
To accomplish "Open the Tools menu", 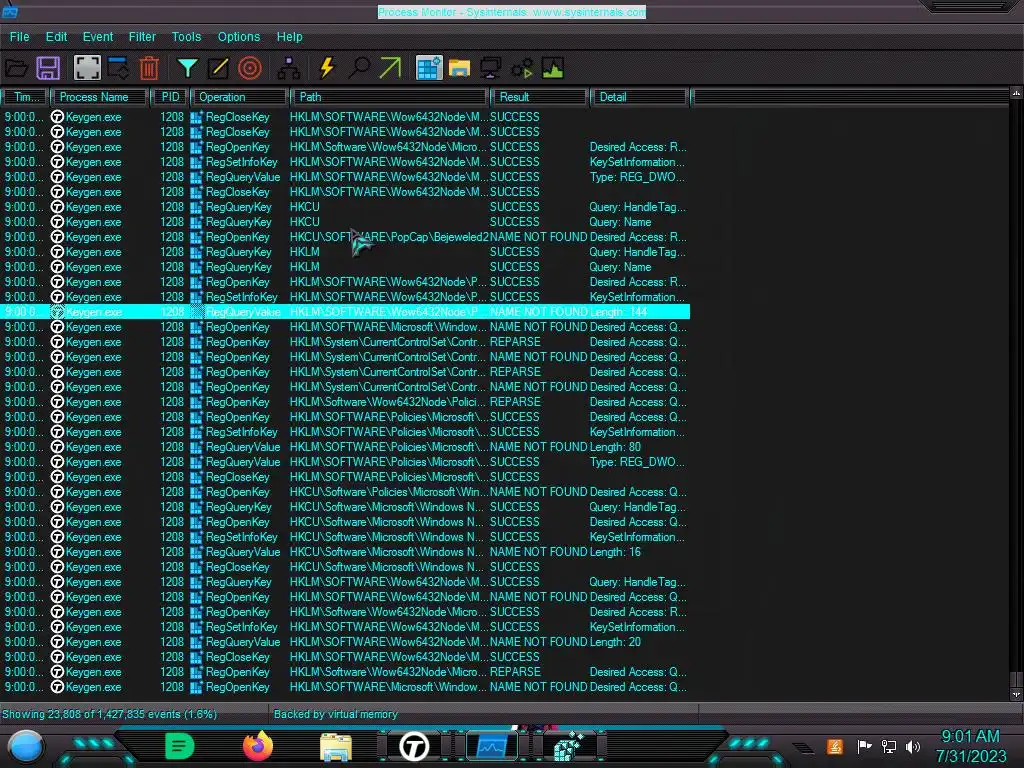I will [x=186, y=37].
